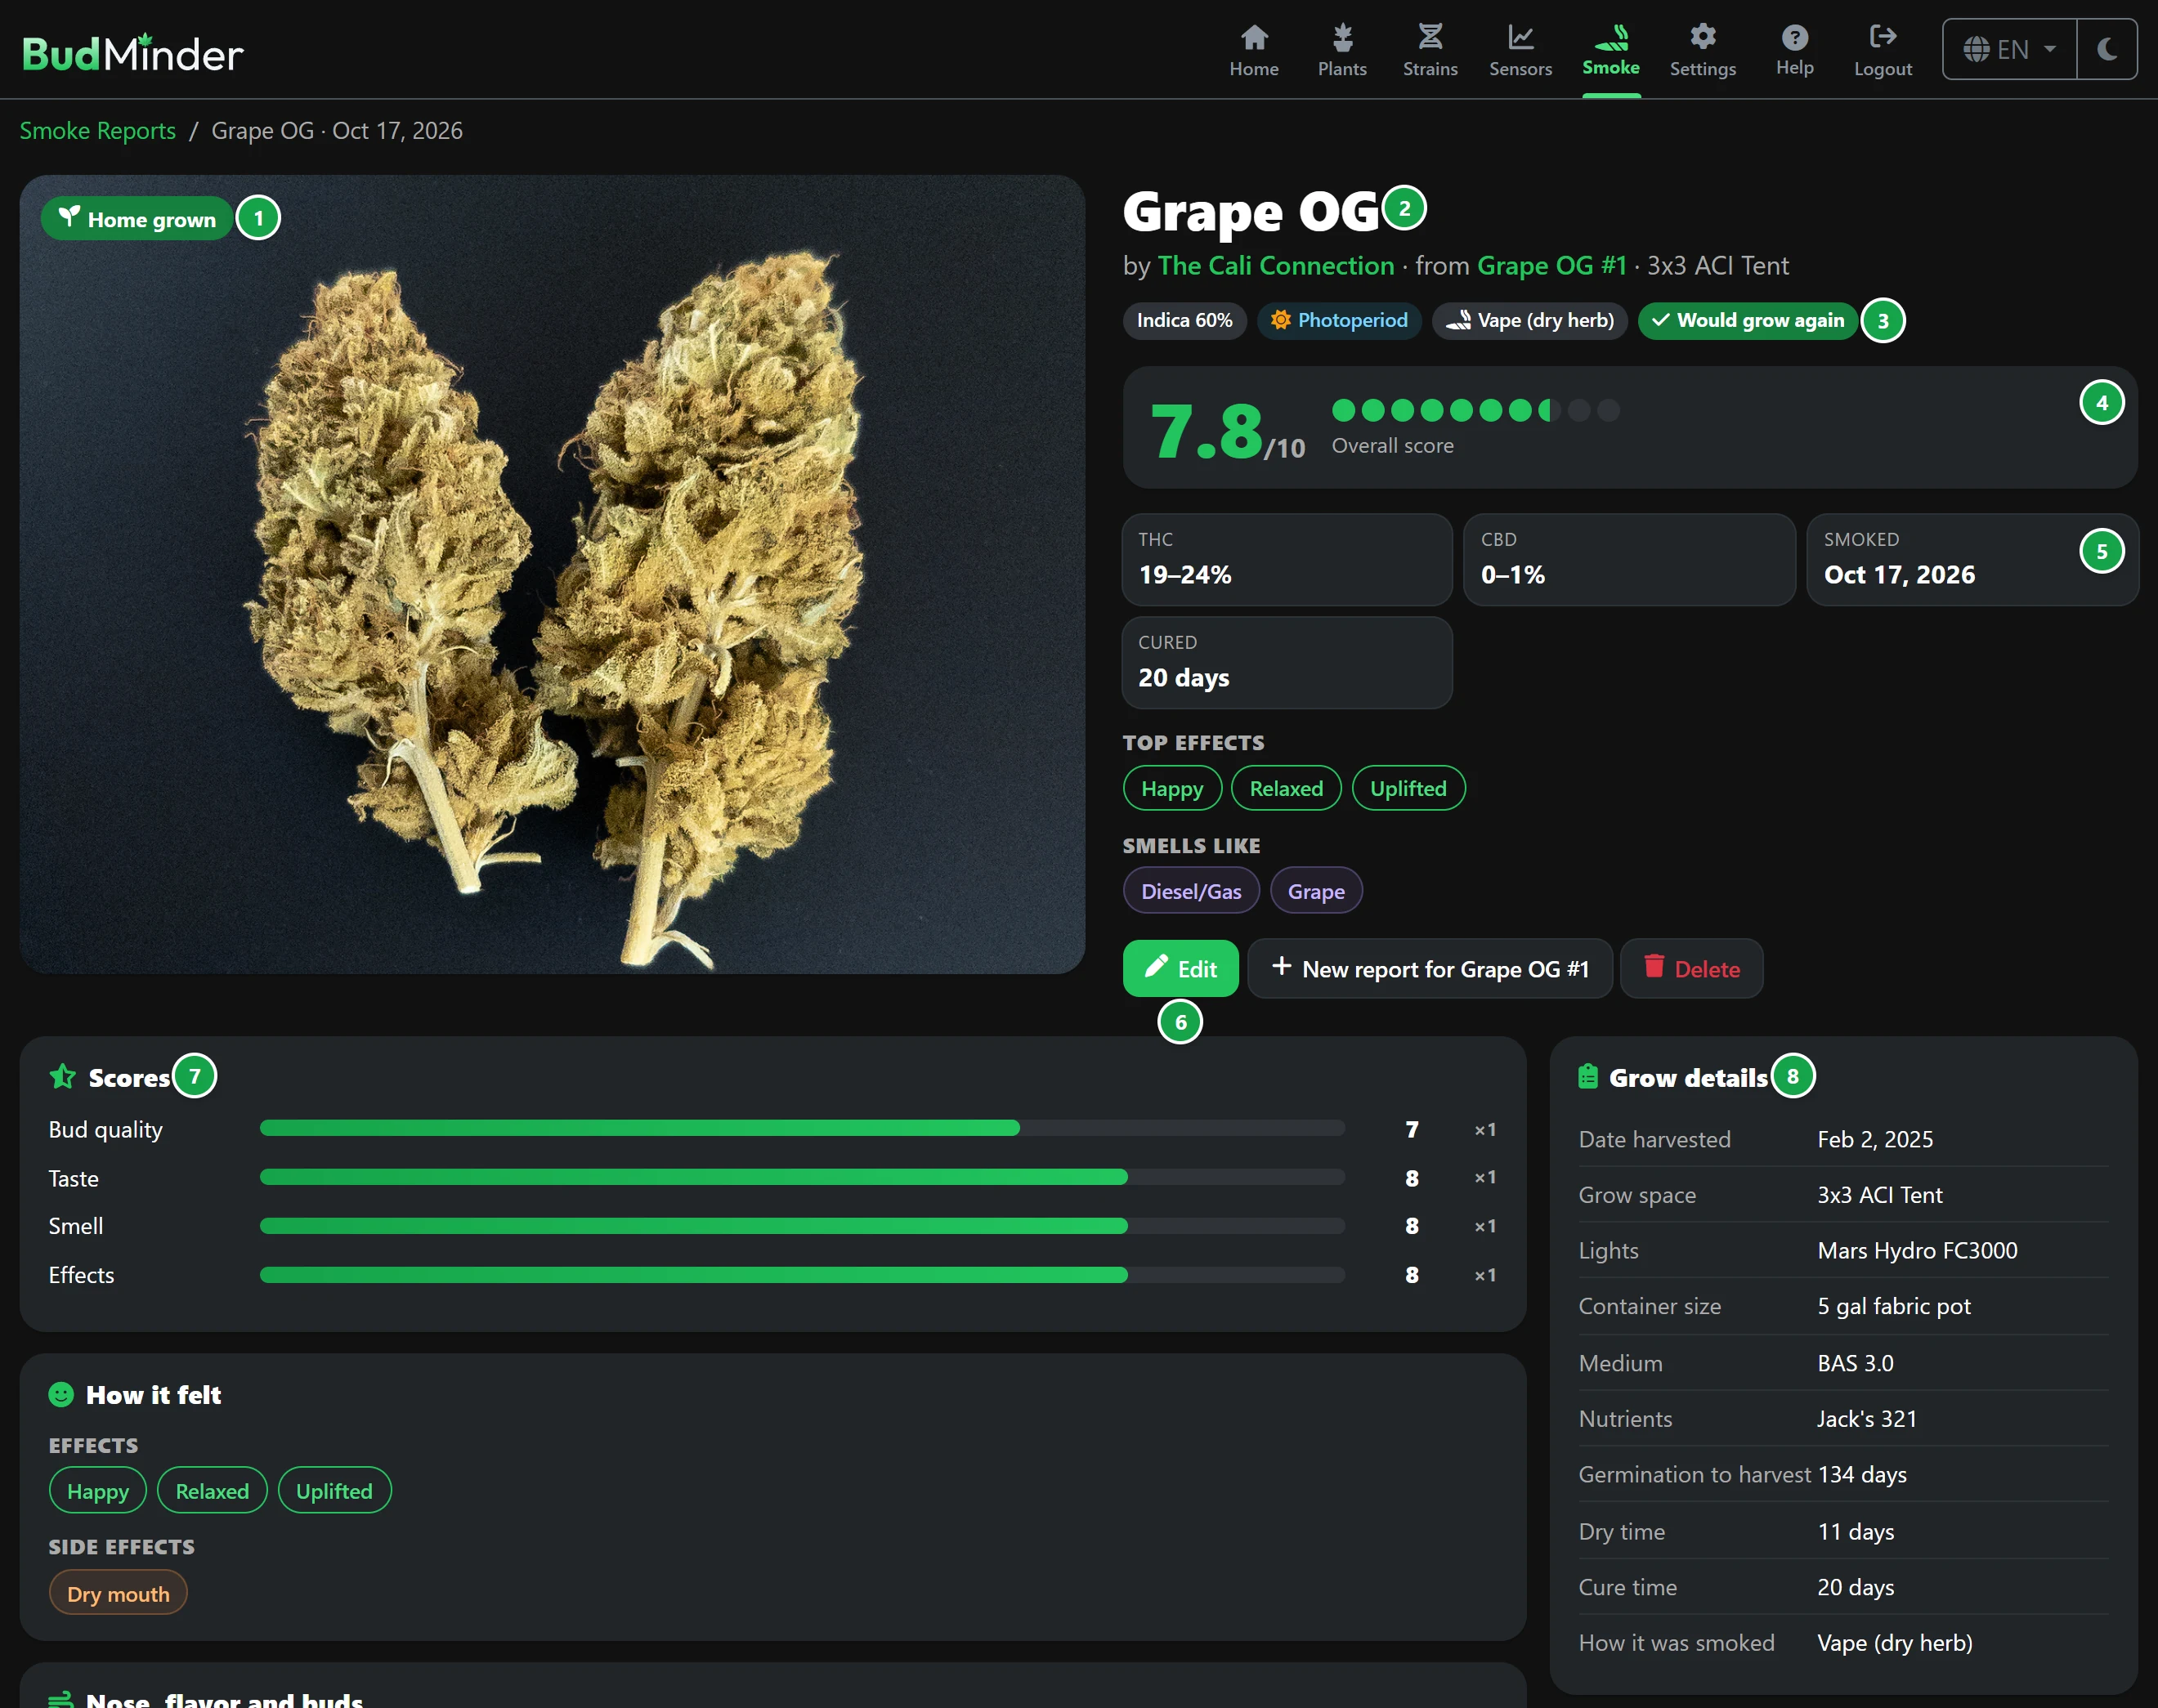
Task: Click the Dry mouth side effect chip
Action: [118, 1593]
